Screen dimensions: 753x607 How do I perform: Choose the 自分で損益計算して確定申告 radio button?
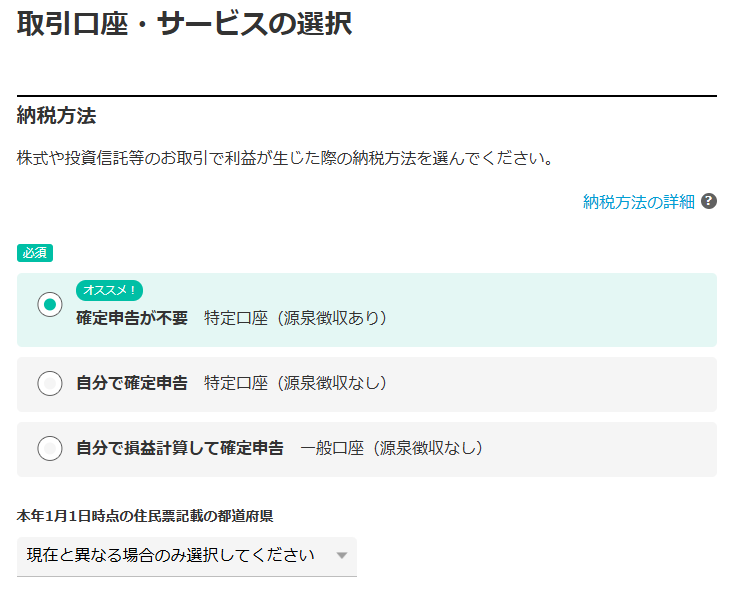pyautogui.click(x=50, y=449)
